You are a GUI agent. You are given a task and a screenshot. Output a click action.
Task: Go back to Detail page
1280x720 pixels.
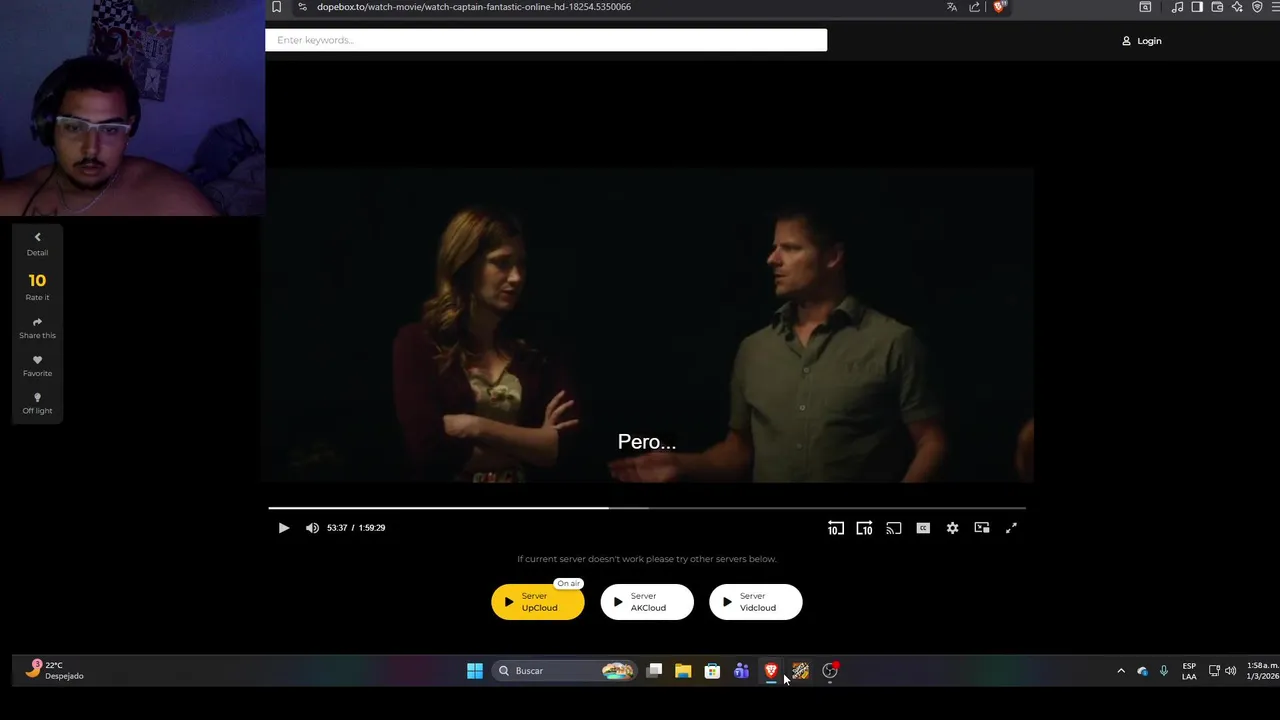coord(37,244)
